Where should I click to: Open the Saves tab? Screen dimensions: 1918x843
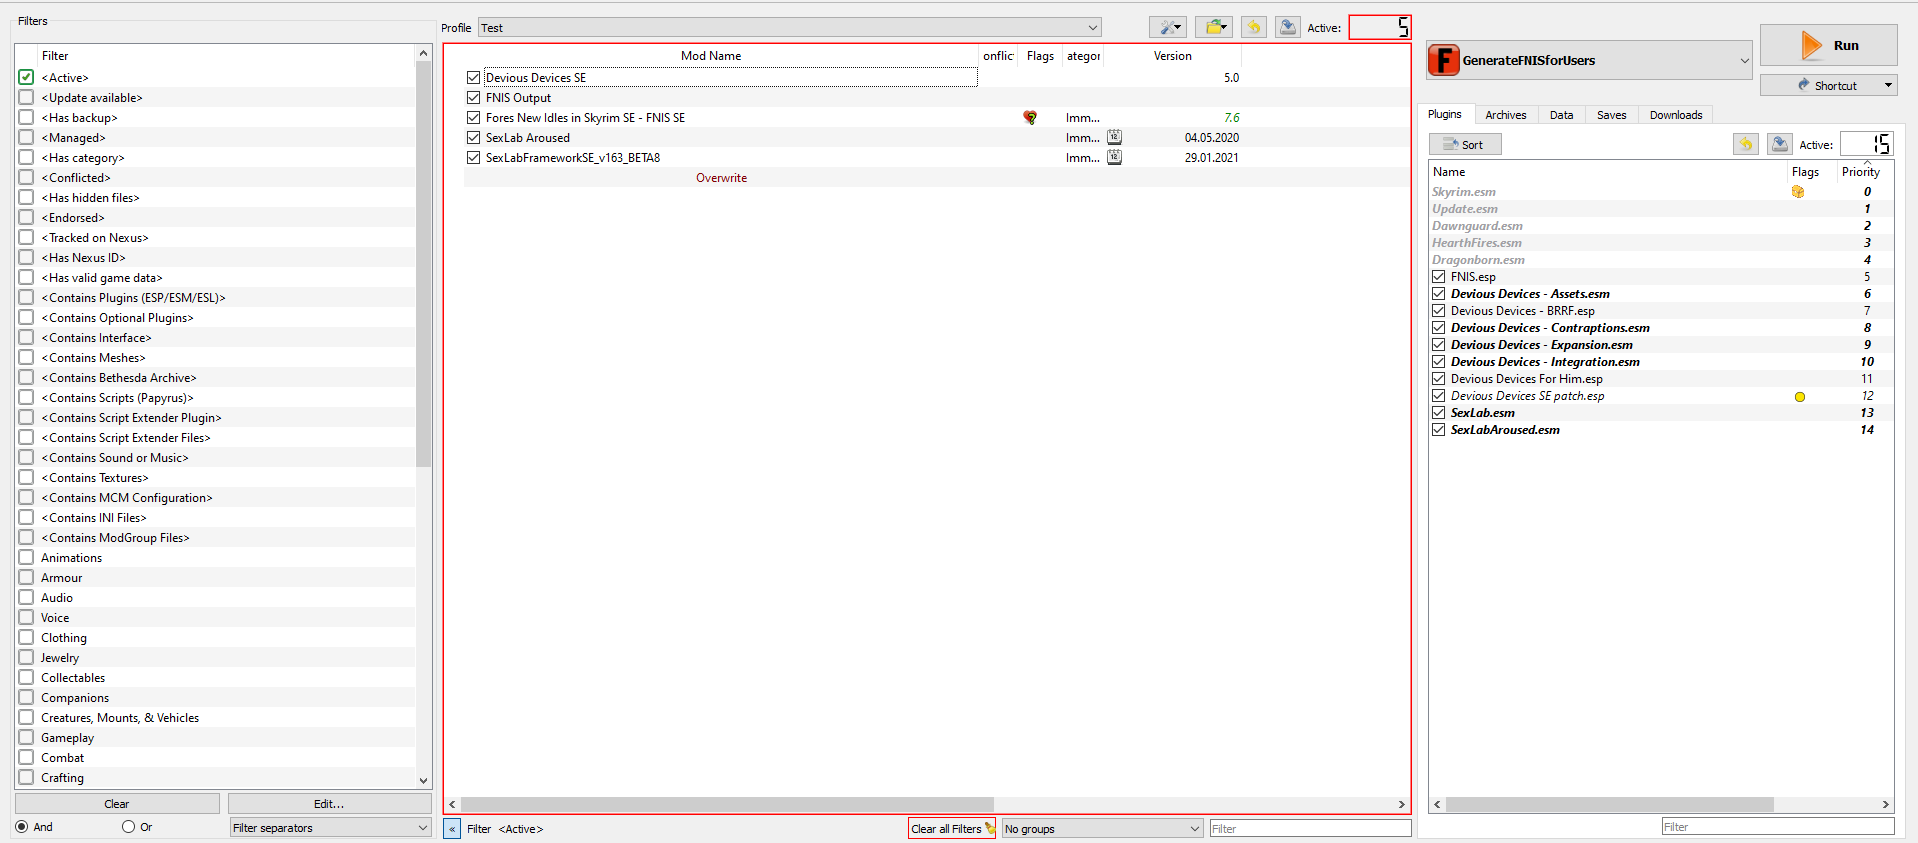tap(1611, 115)
